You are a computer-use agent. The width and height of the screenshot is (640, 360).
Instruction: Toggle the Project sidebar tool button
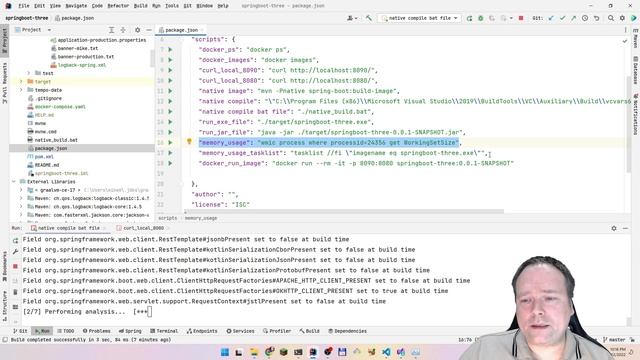tap(4, 40)
